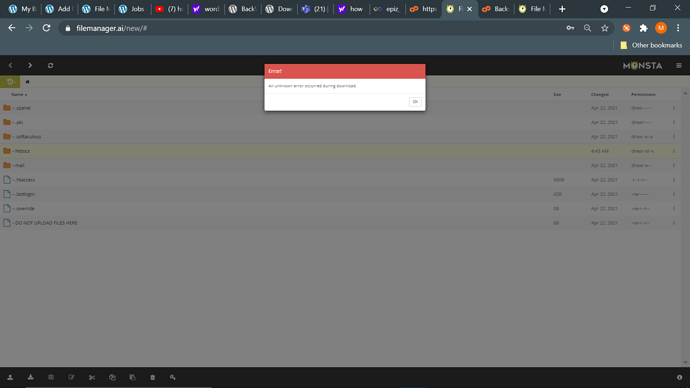The height and width of the screenshot is (388, 690).
Task: Click the New item icon in the bottom toolbar
Action: (x=51, y=377)
